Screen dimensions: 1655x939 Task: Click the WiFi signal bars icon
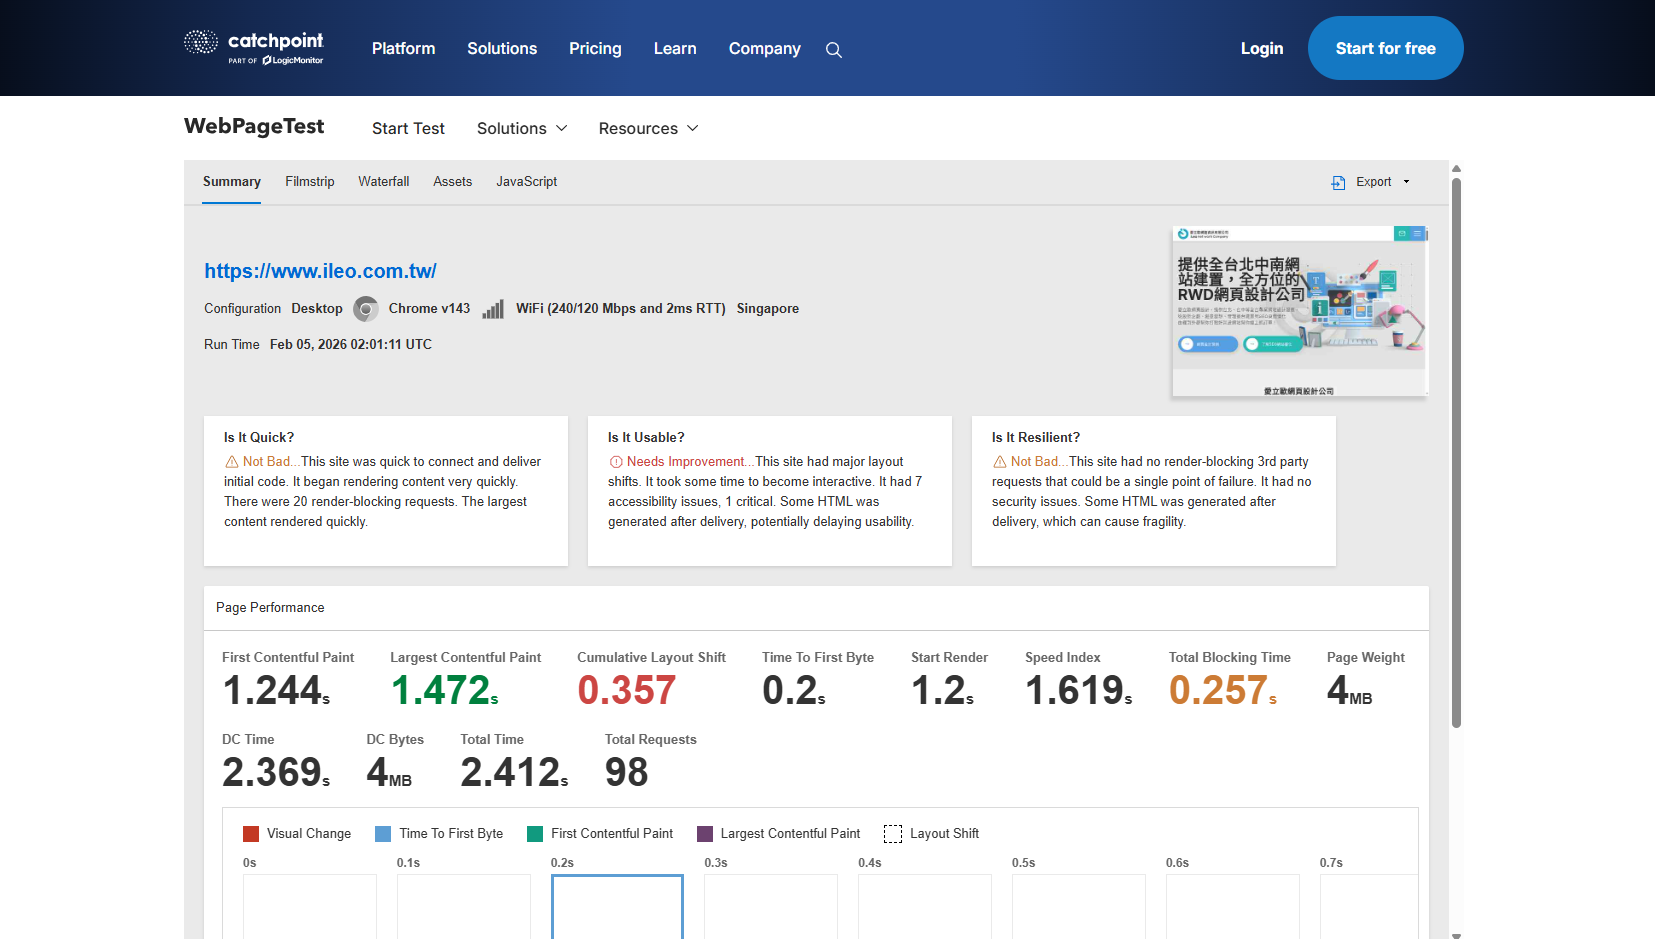tap(493, 309)
